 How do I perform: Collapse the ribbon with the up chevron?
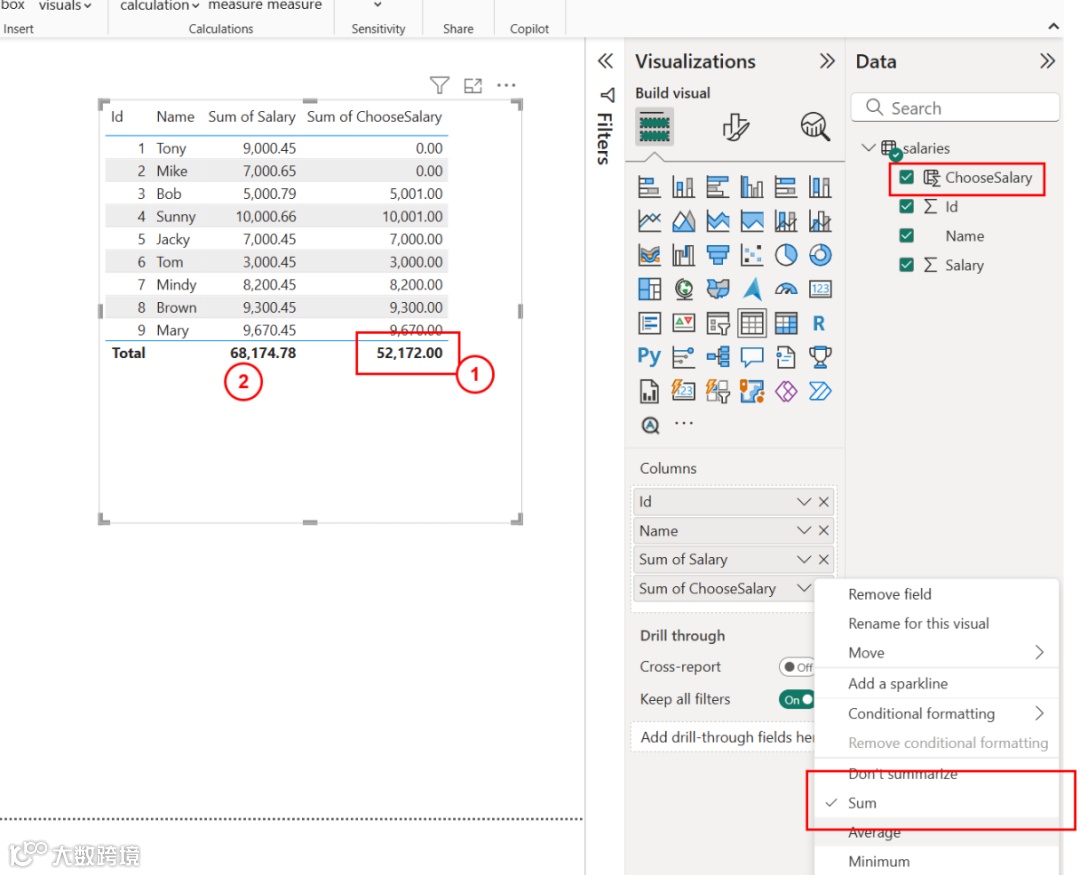point(1054,26)
